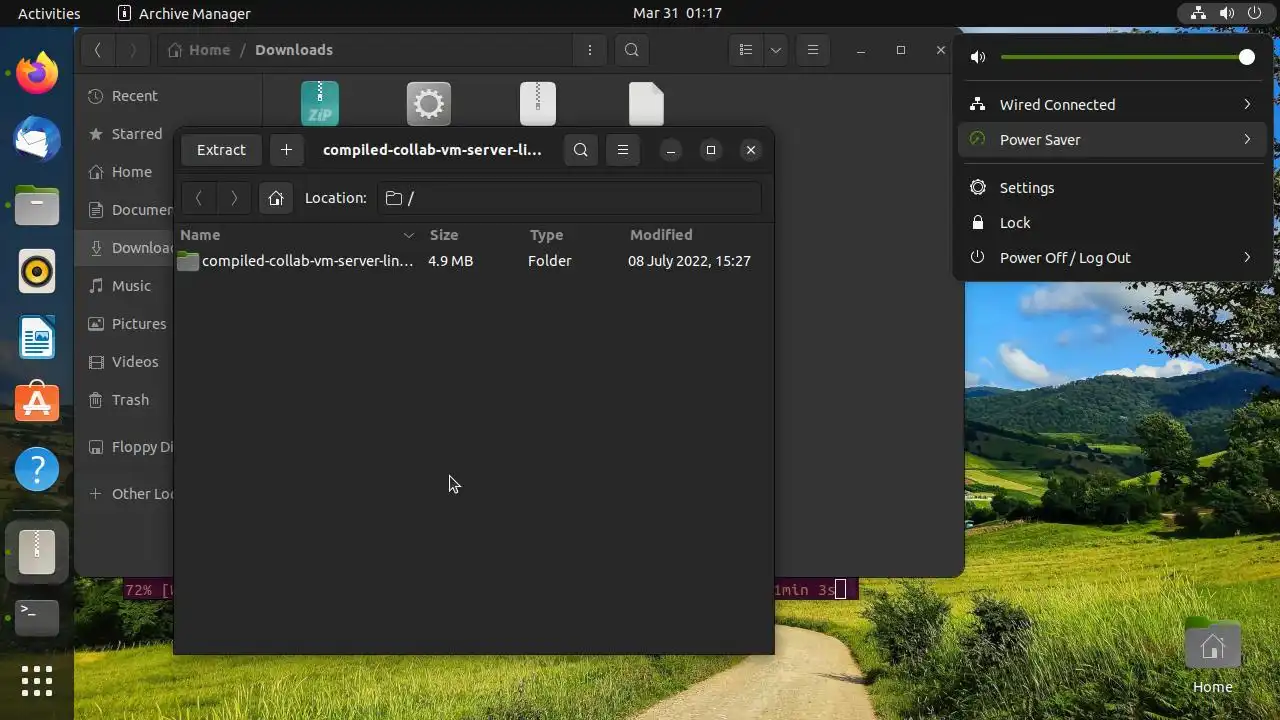Launch Rhythmbox from the dock
The width and height of the screenshot is (1280, 720).
click(37, 271)
